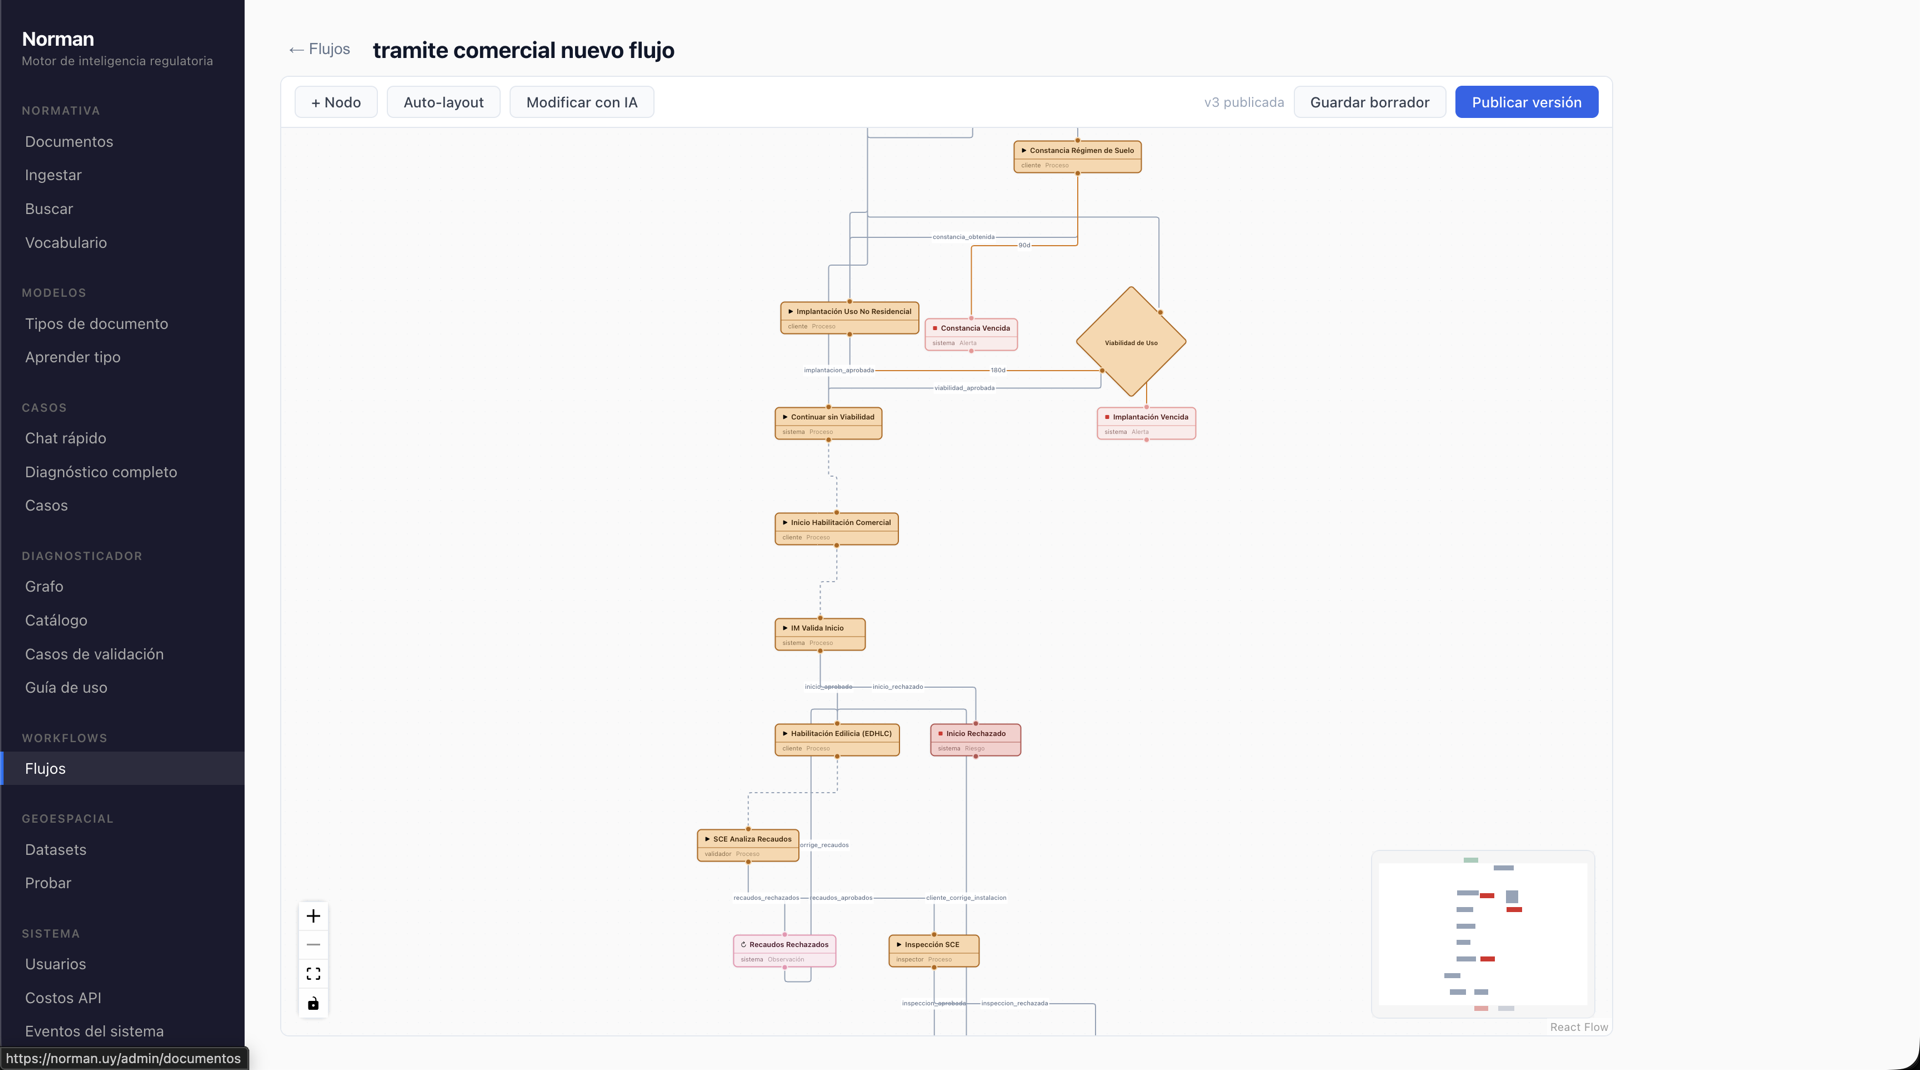The image size is (1920, 1070).
Task: Select SCE Analiza Recaudos node
Action: pyautogui.click(x=748, y=846)
